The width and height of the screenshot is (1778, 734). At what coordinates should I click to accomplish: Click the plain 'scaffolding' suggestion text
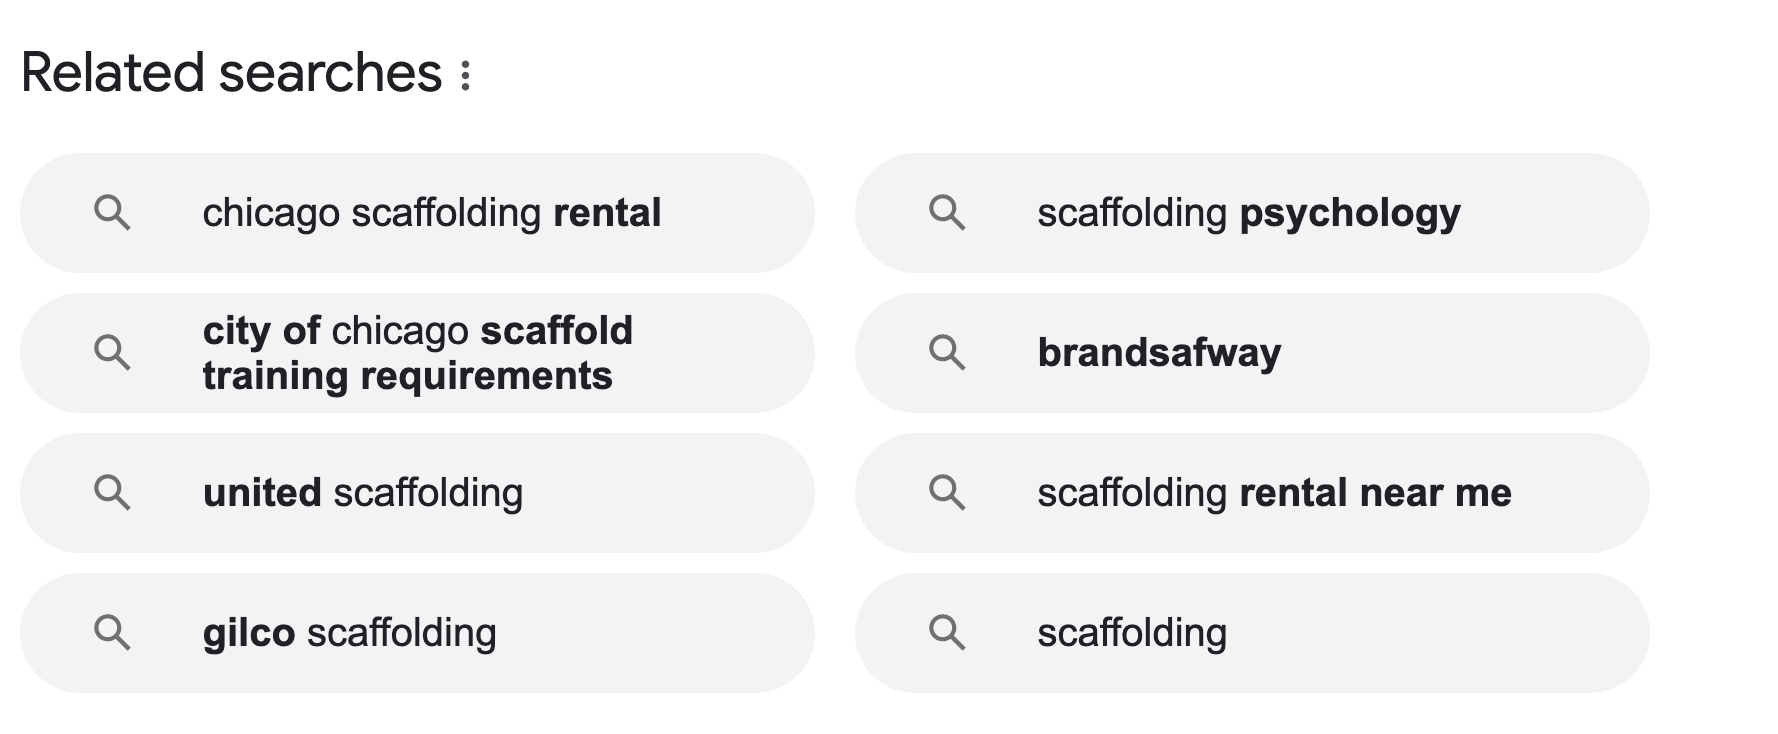coord(1131,633)
